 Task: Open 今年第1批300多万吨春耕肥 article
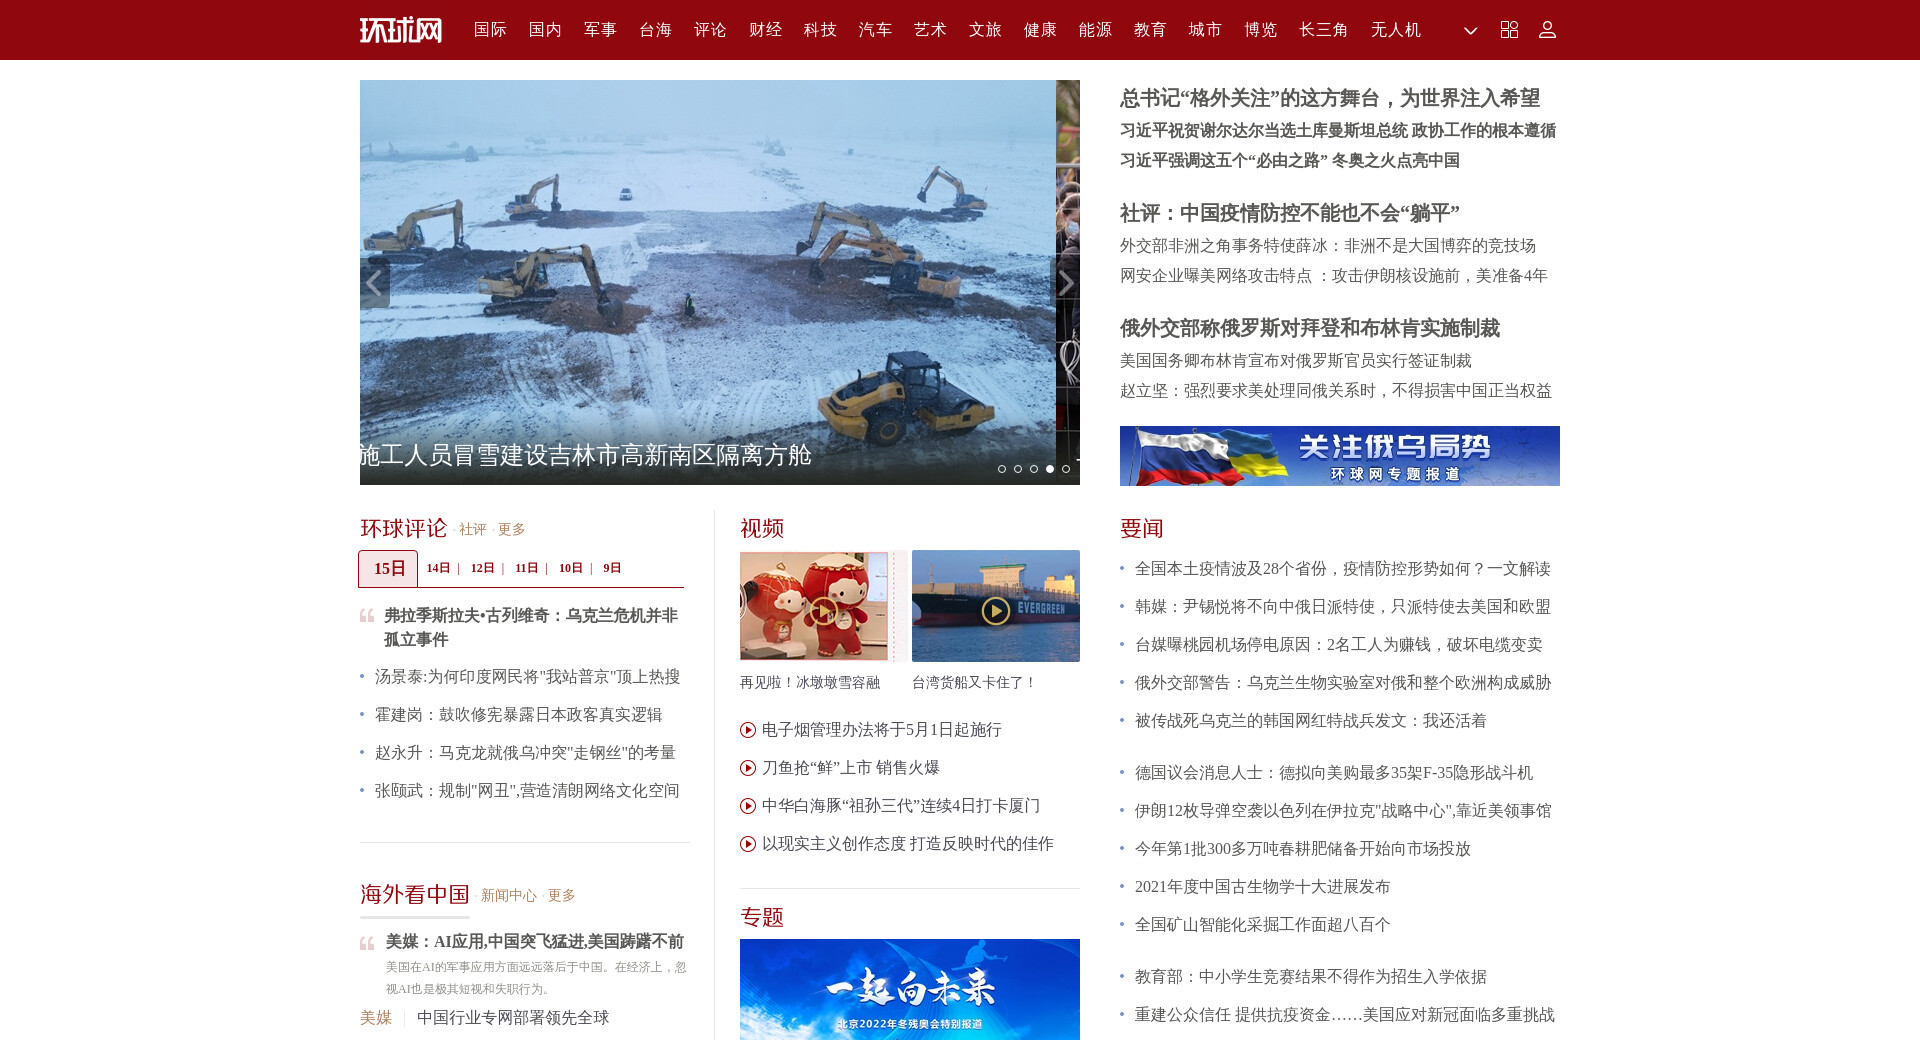click(1303, 849)
